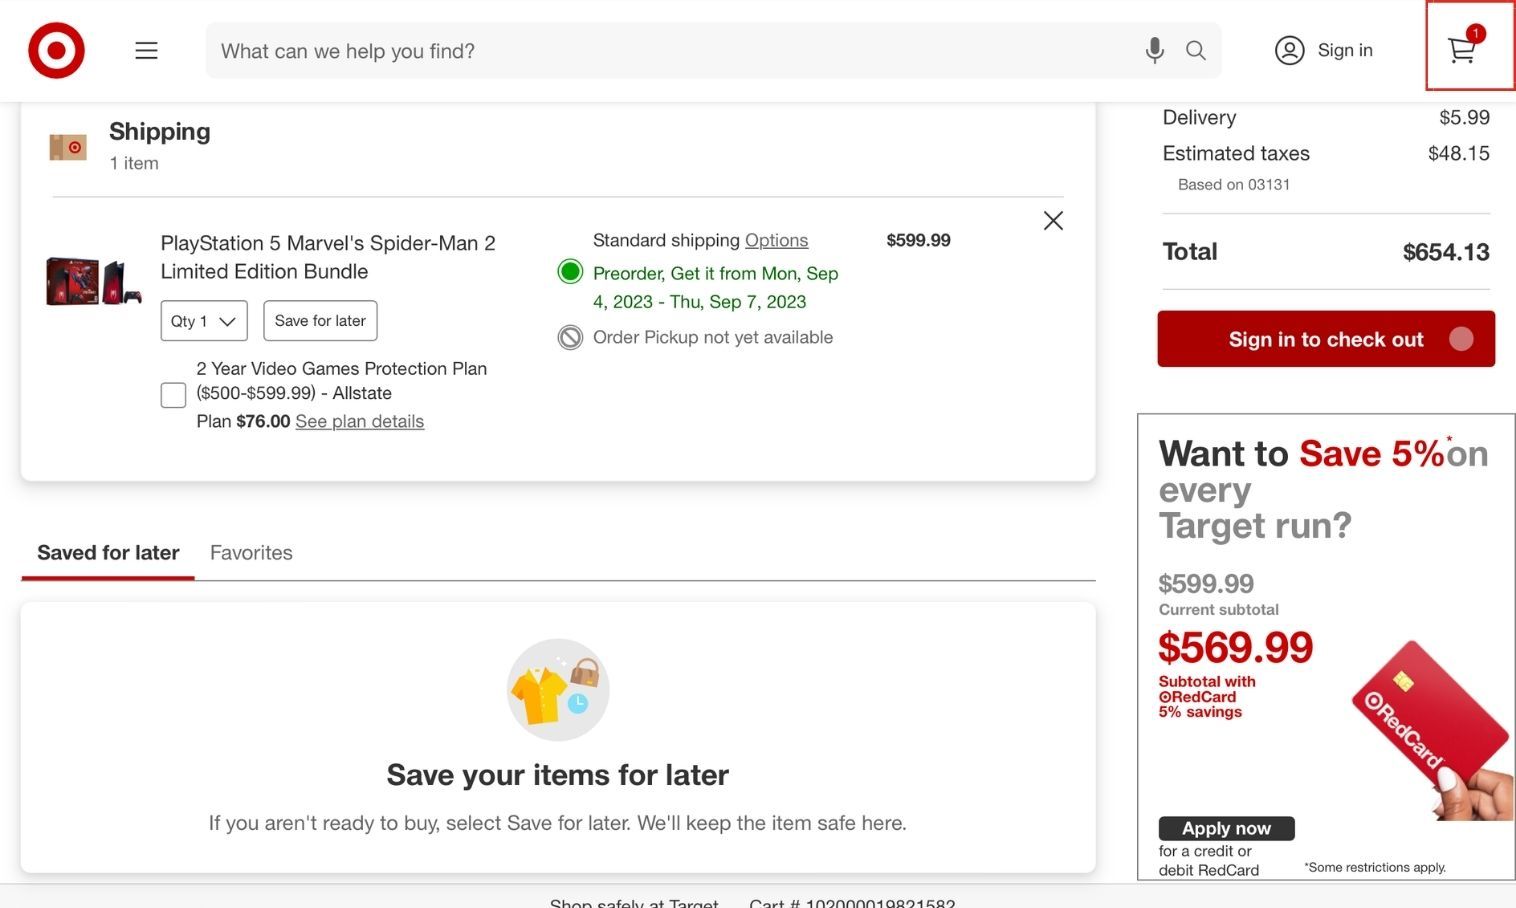This screenshot has height=908, width=1516.
Task: Click the $569.99 RedCard subtotal
Action: click(1235, 648)
